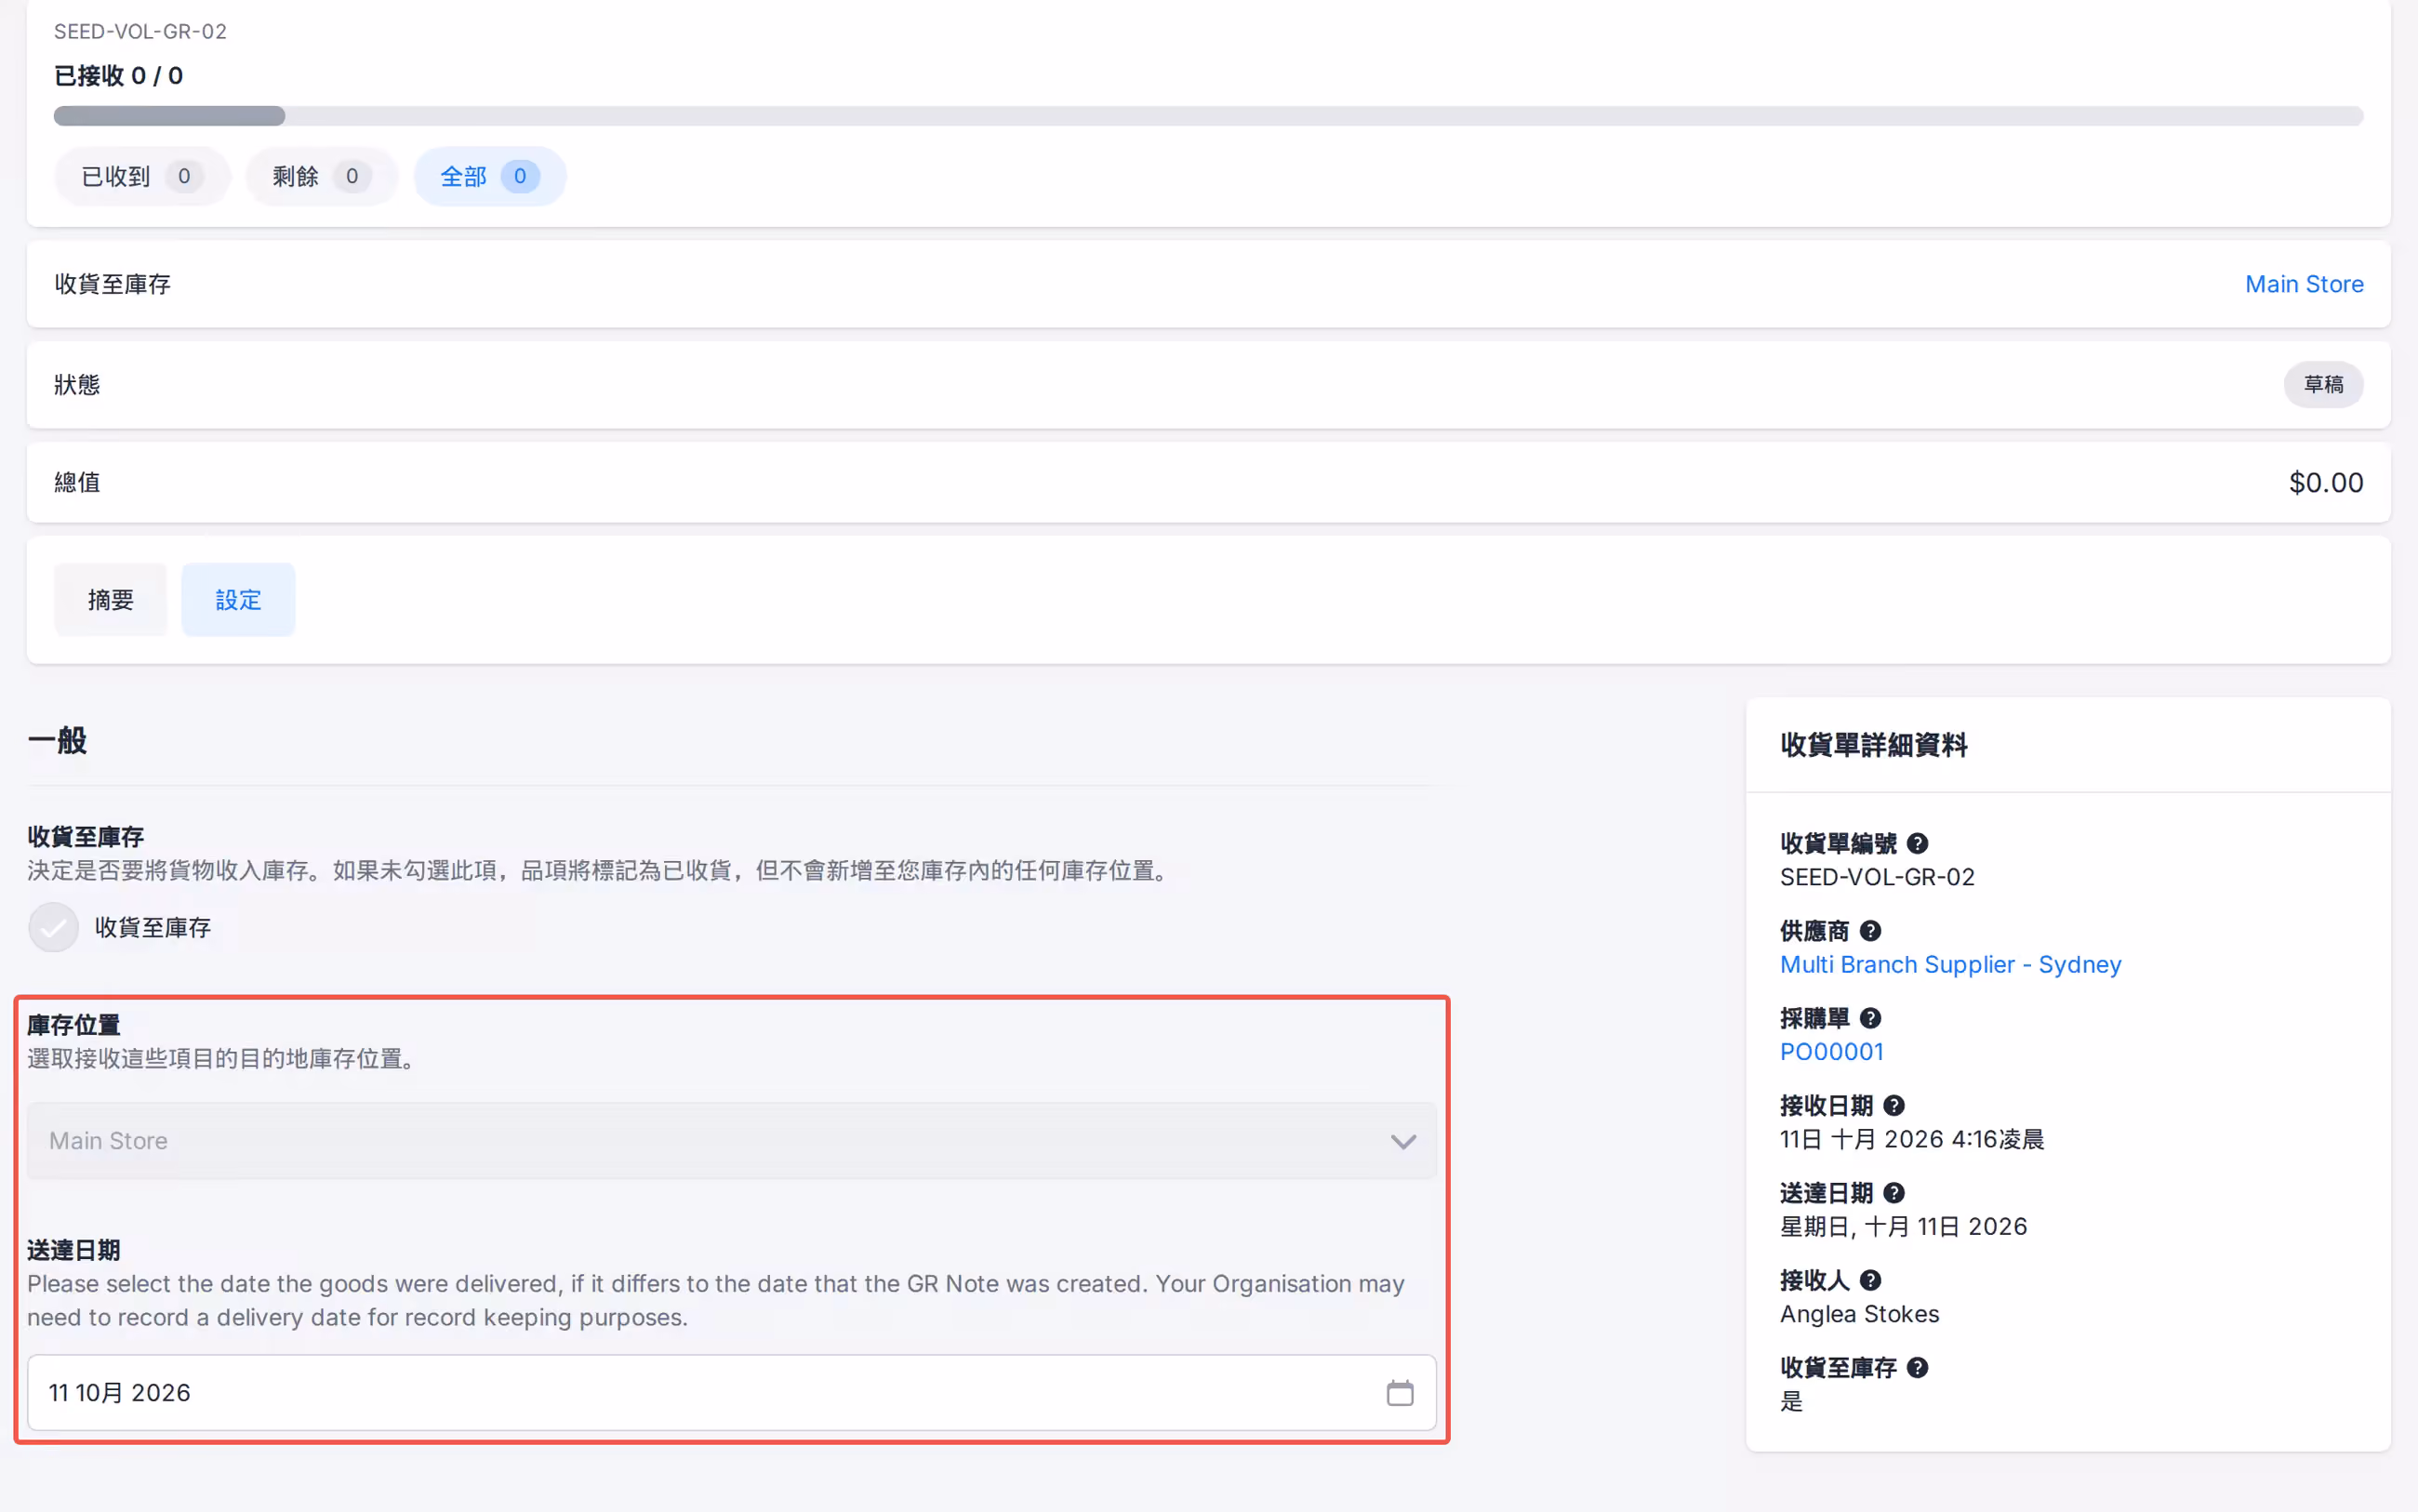Expand the Main Store location dropdown
Image resolution: width=2418 pixels, height=1512 pixels.
coord(732,1141)
